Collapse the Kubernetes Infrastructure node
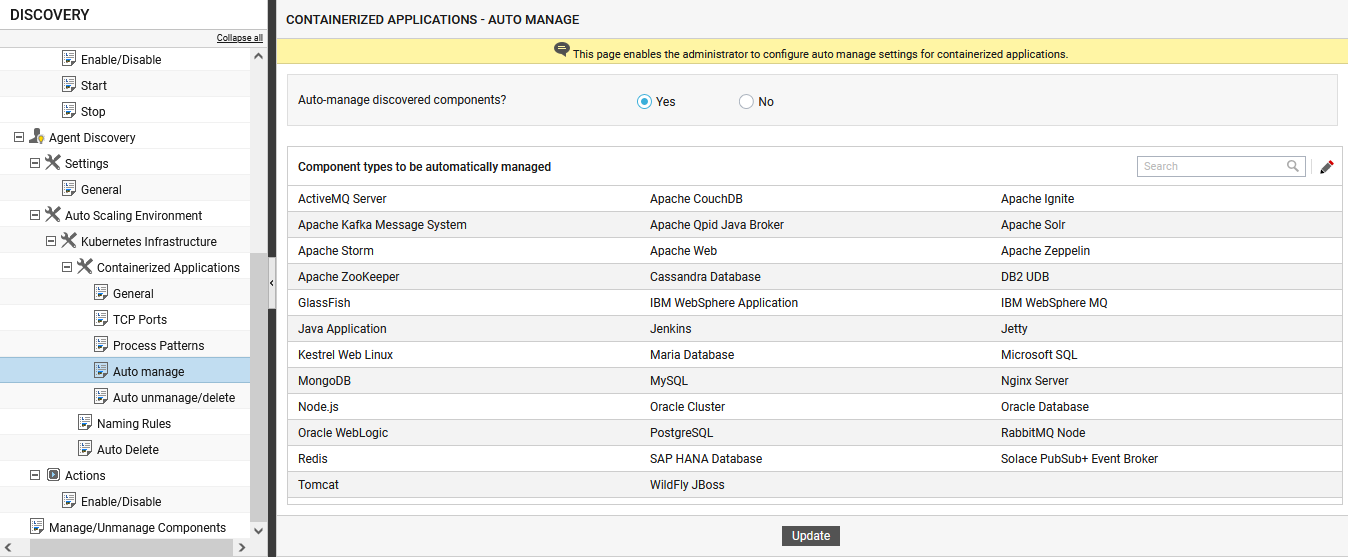 pyautogui.click(x=51, y=241)
